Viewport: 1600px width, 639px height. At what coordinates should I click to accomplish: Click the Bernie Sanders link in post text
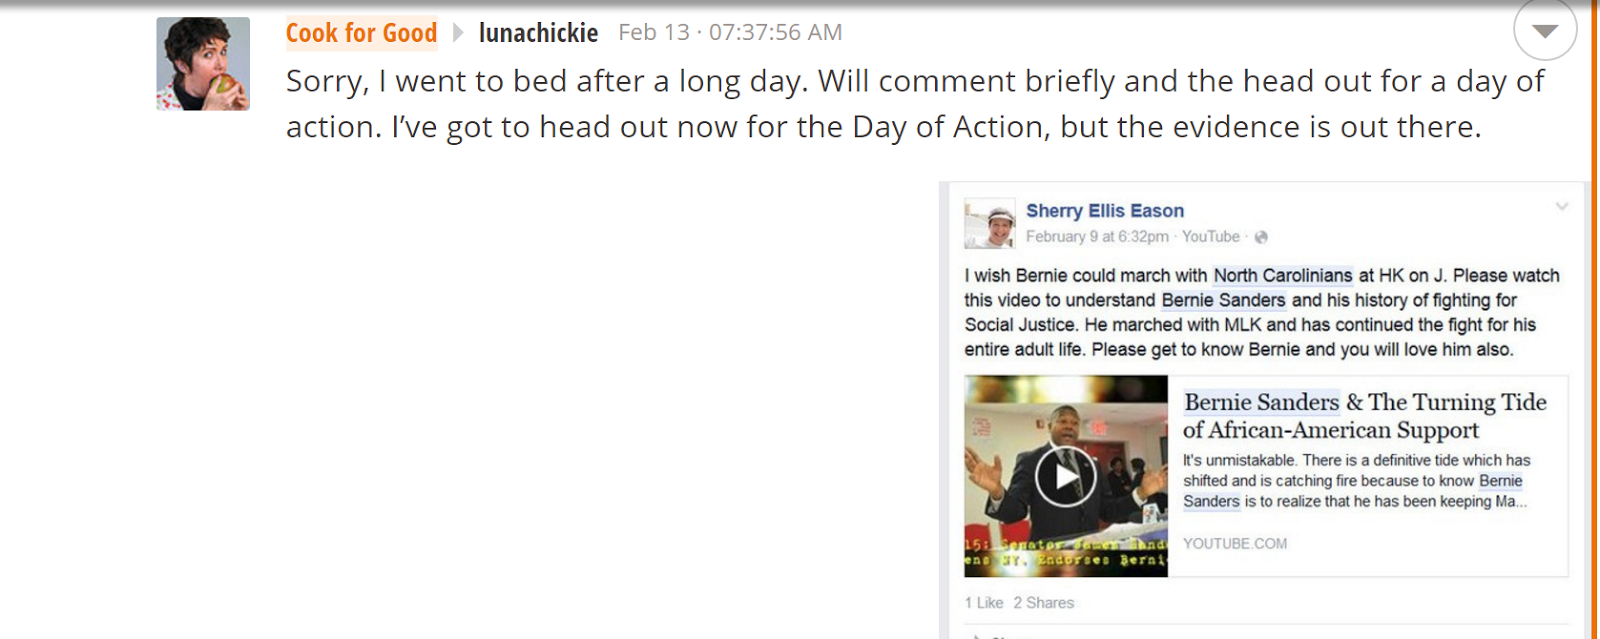[1223, 300]
